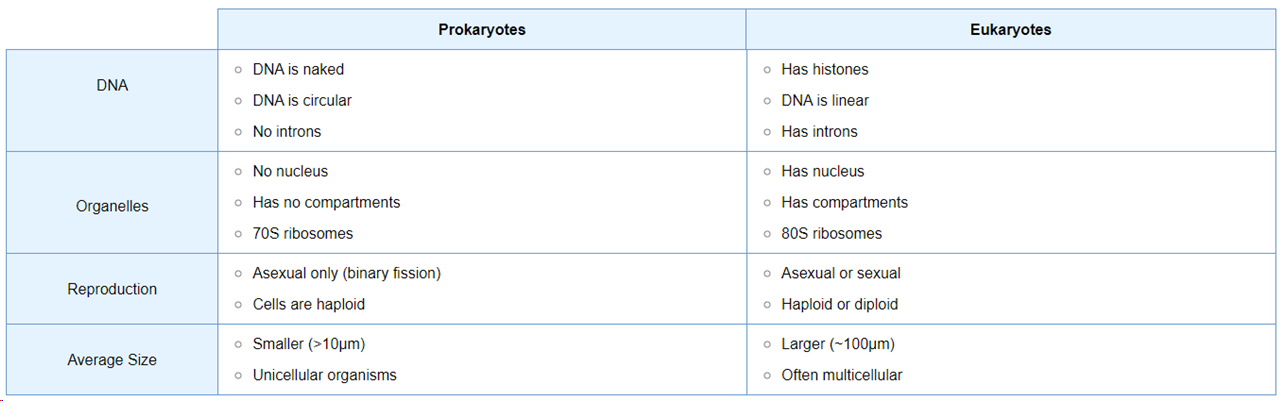Click the Reproduction row label
The height and width of the screenshot is (401, 1280).
click(x=112, y=290)
